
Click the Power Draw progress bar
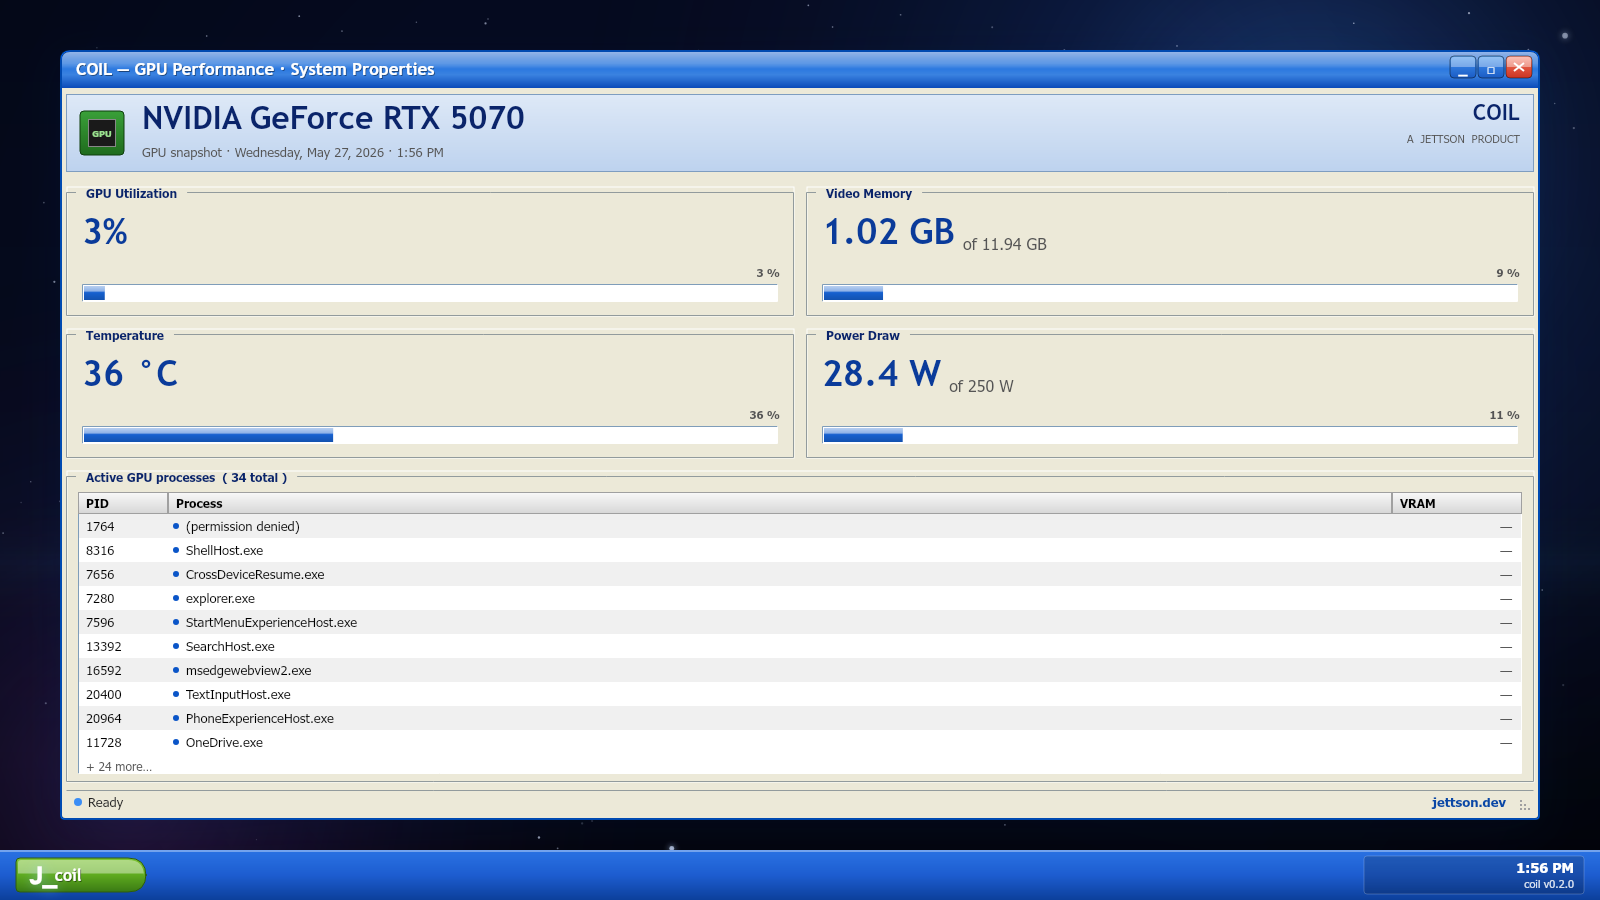1170,435
